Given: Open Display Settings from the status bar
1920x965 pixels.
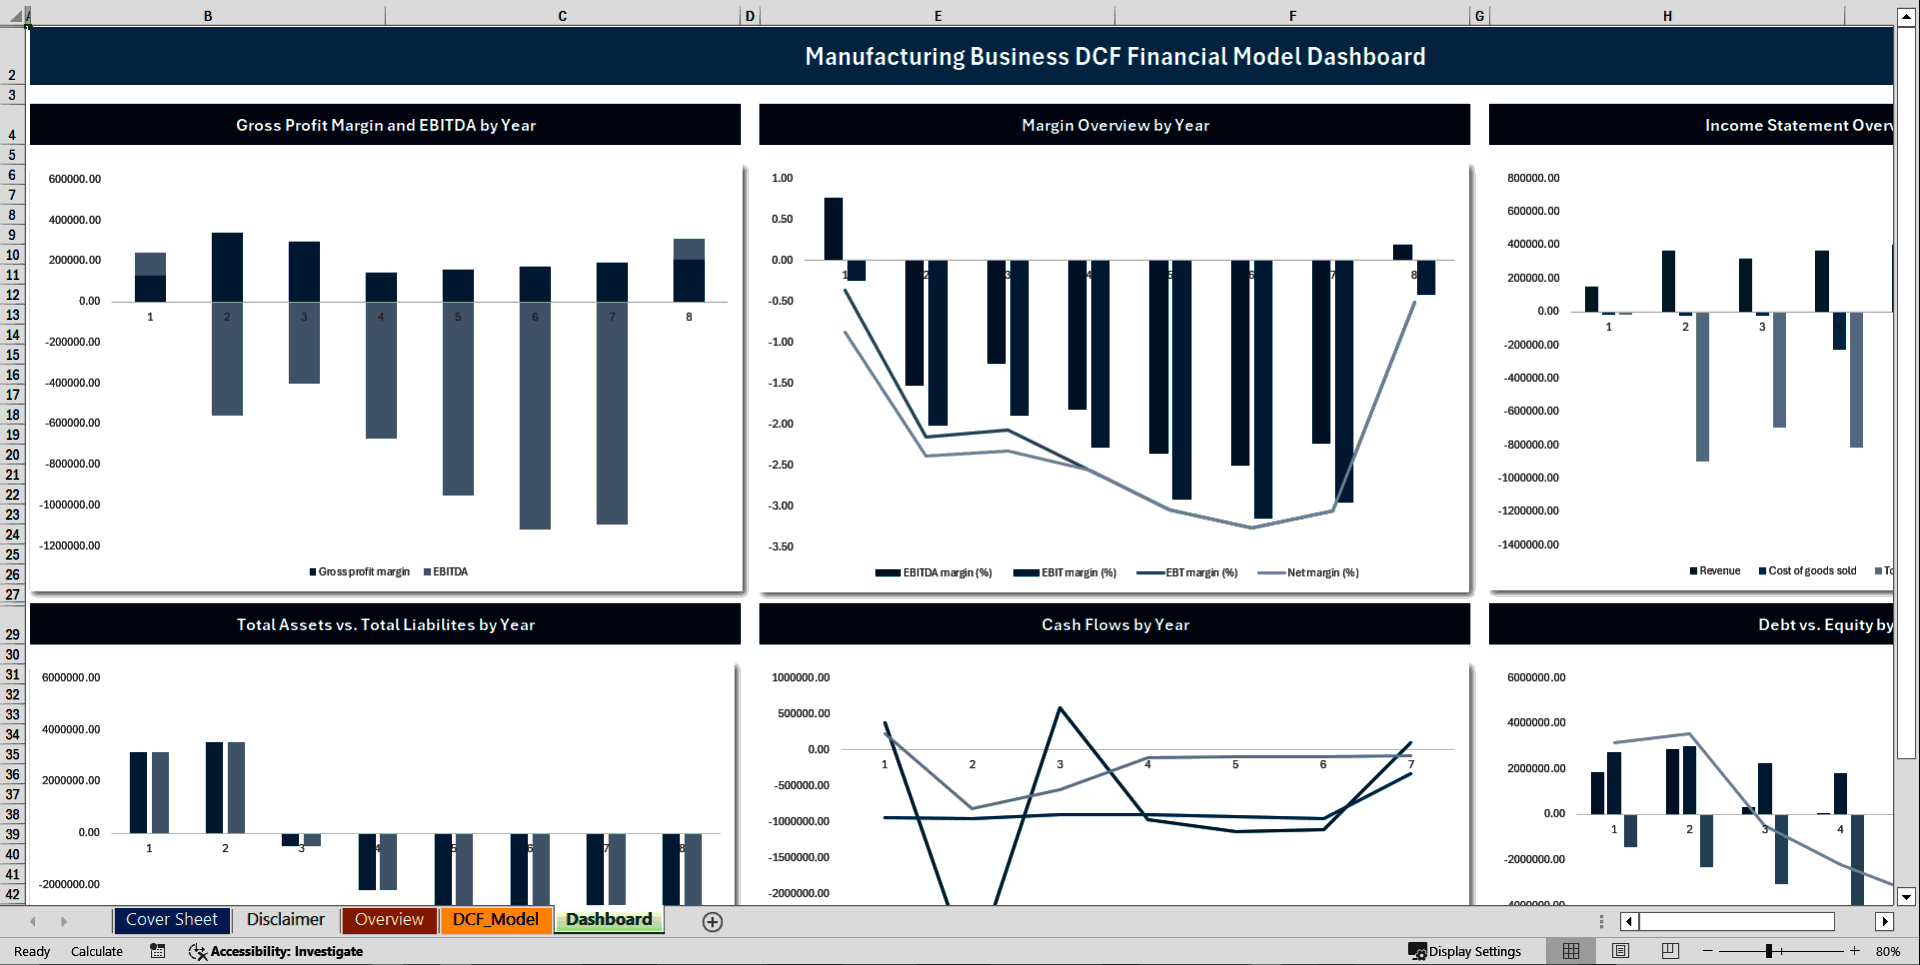Looking at the screenshot, I should pos(1466,951).
